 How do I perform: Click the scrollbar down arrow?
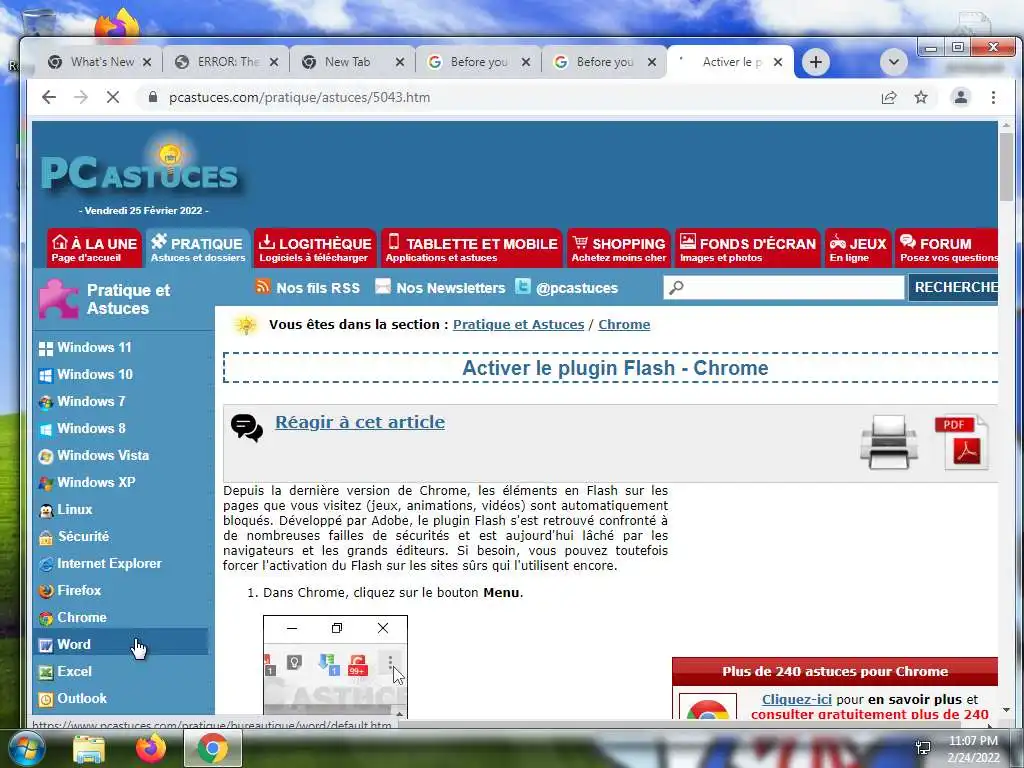coord(1006,710)
